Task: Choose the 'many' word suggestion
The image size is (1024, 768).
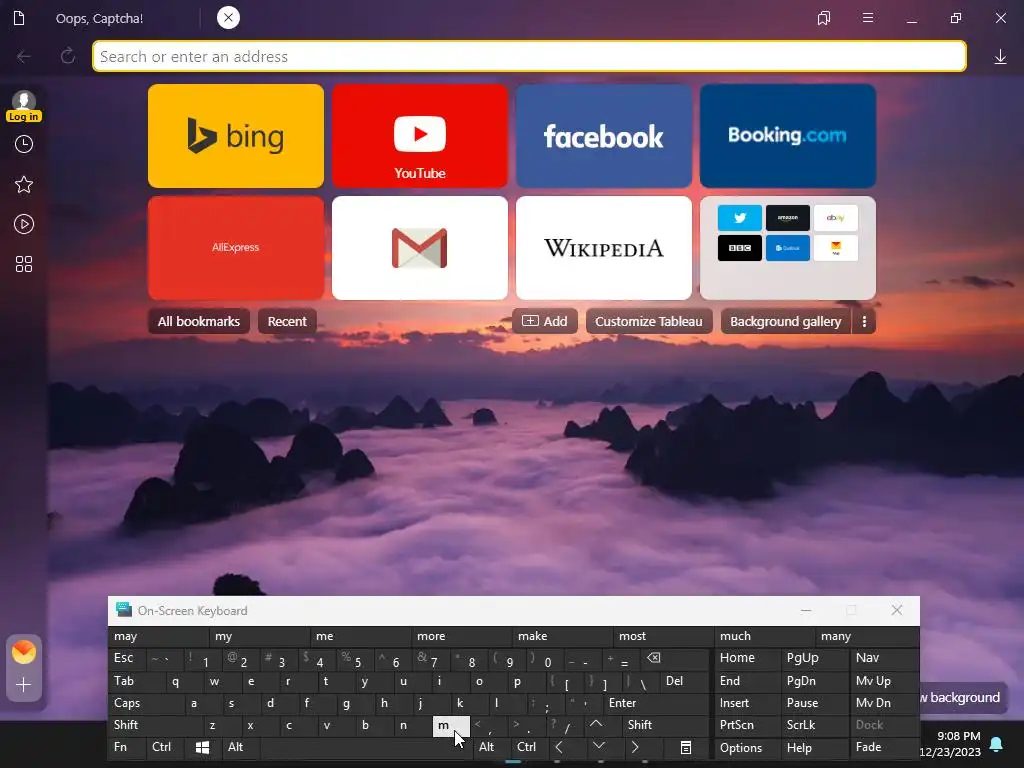Action: point(867,636)
